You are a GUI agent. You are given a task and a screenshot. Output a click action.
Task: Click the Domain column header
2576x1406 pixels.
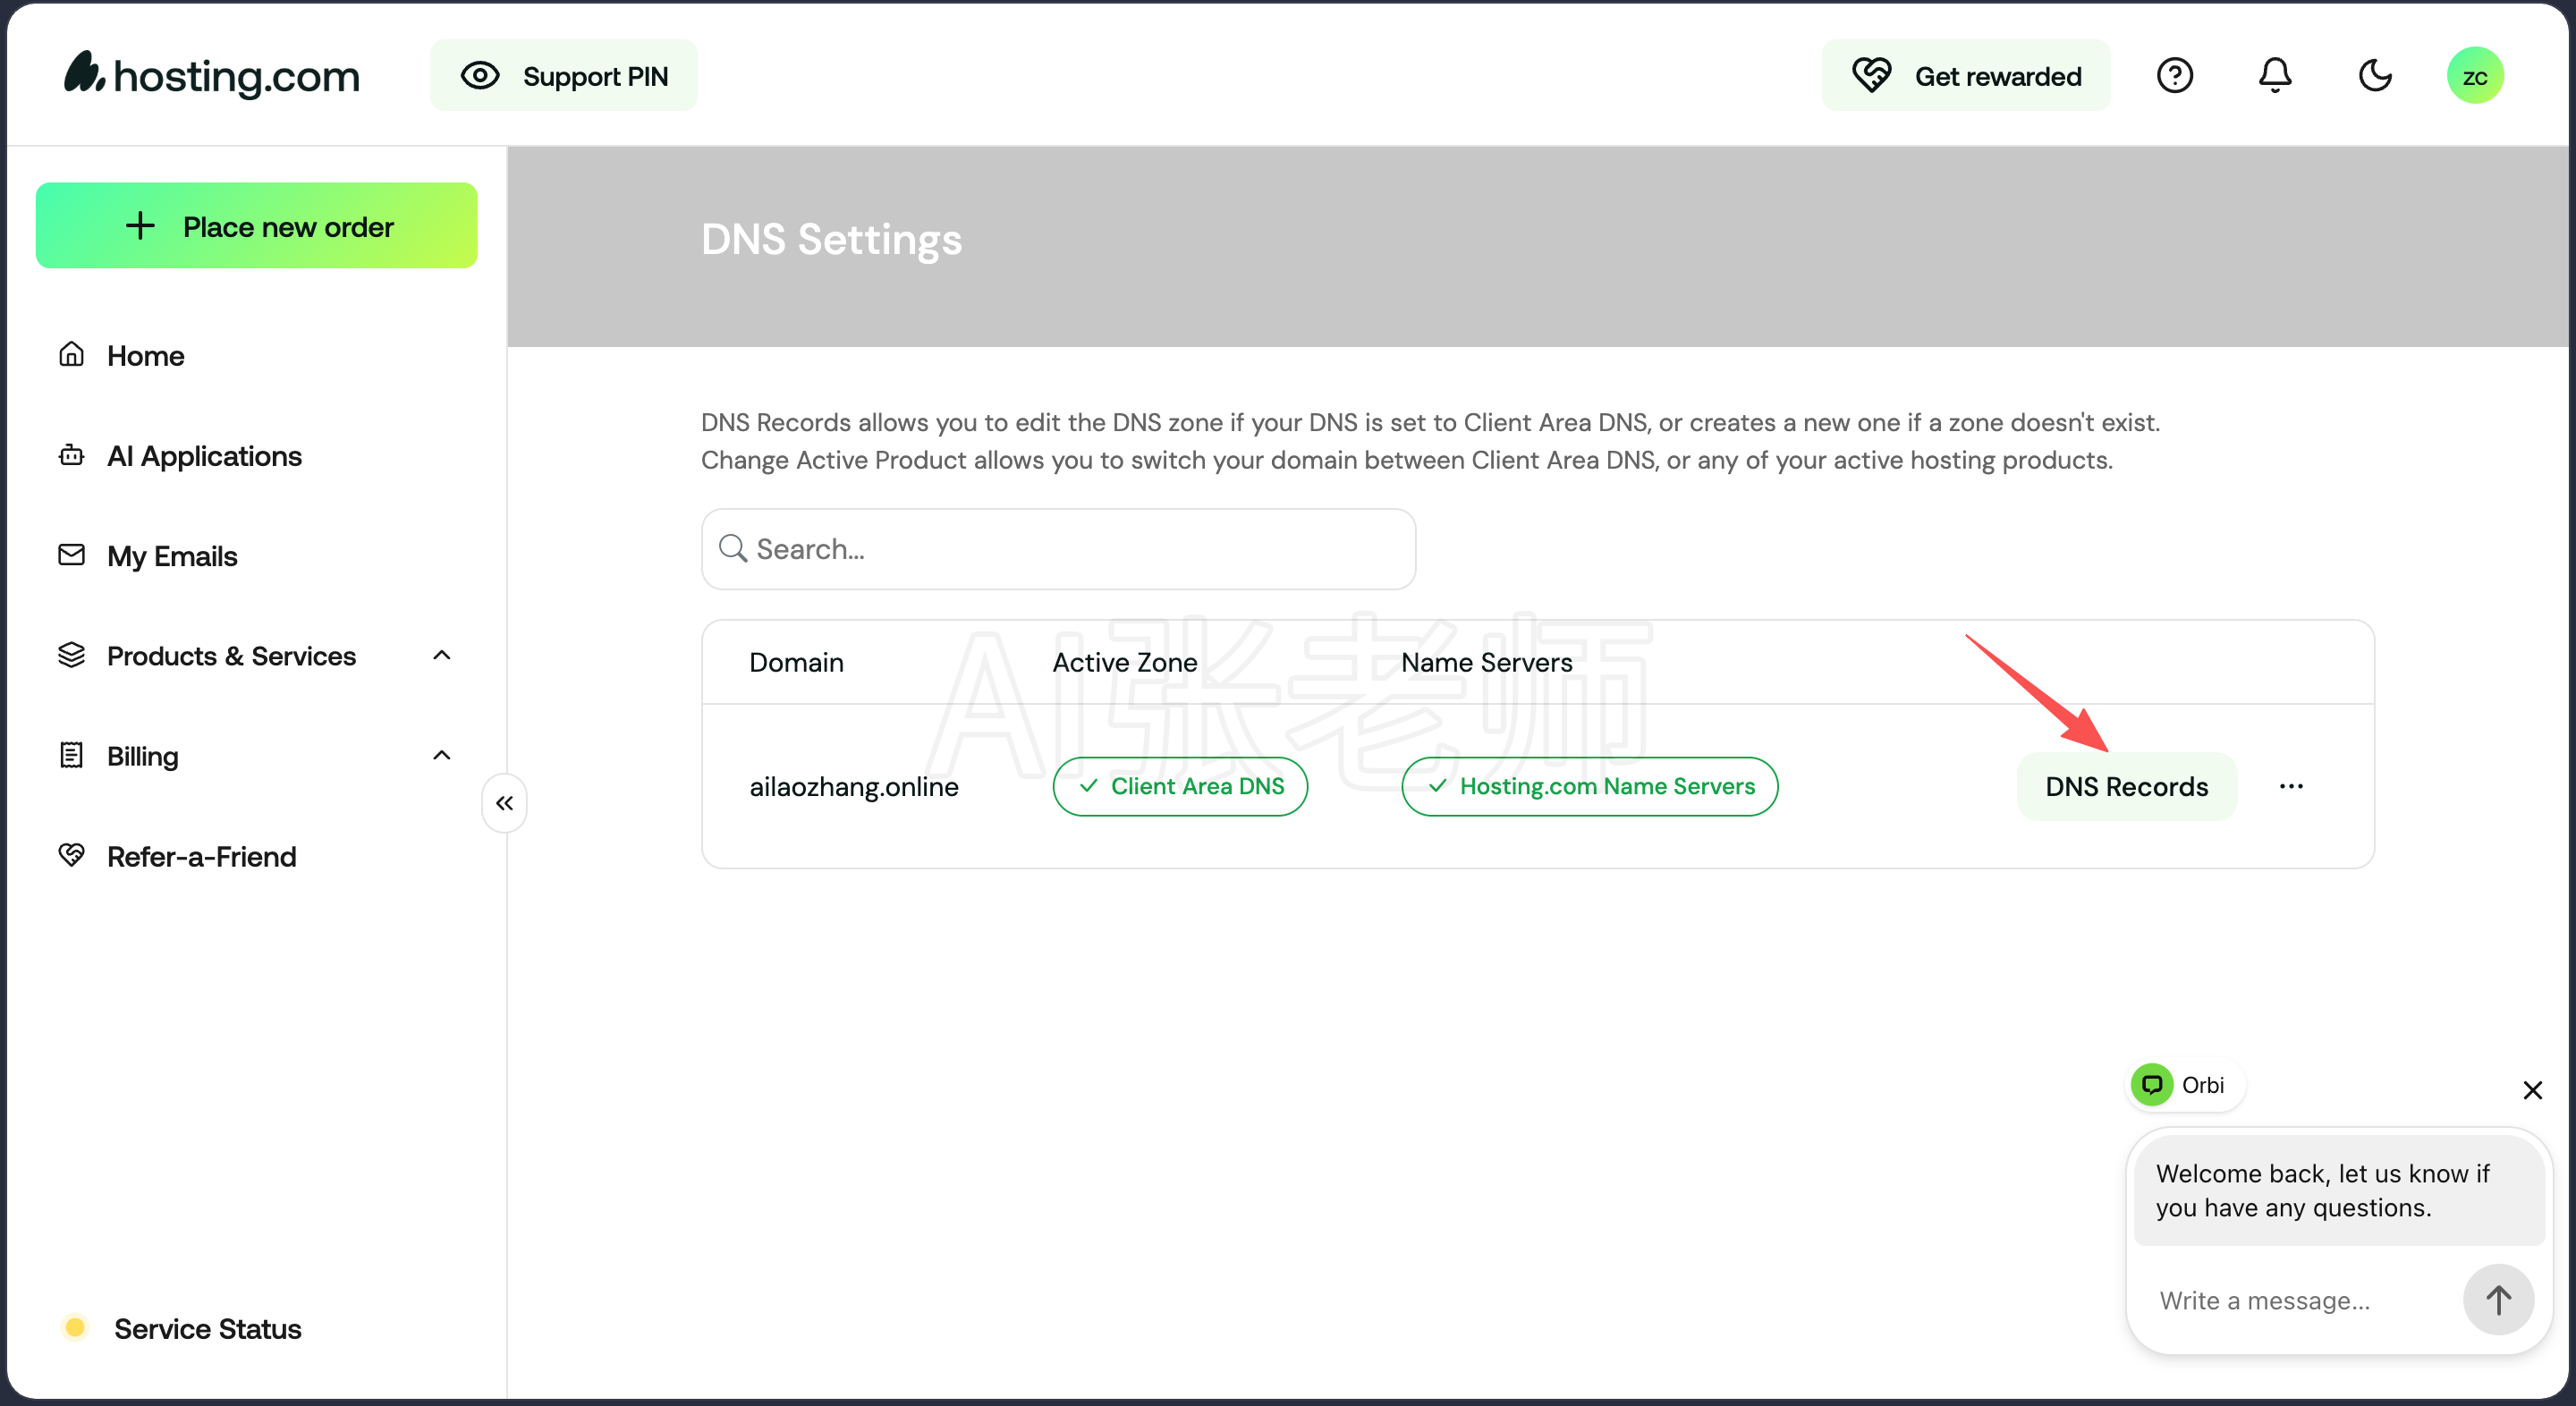797,663
